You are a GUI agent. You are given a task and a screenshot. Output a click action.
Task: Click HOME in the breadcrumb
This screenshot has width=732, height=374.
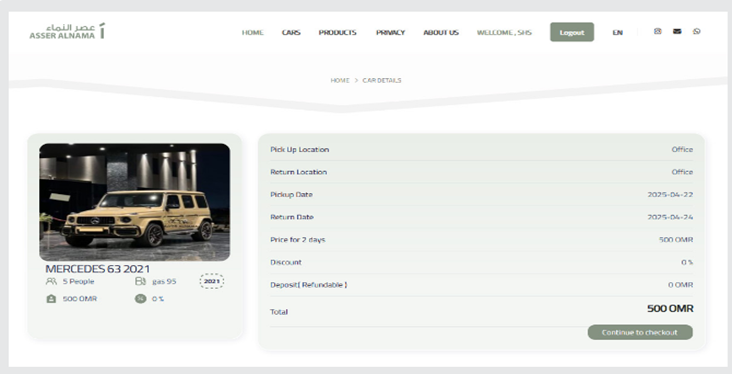coord(340,80)
